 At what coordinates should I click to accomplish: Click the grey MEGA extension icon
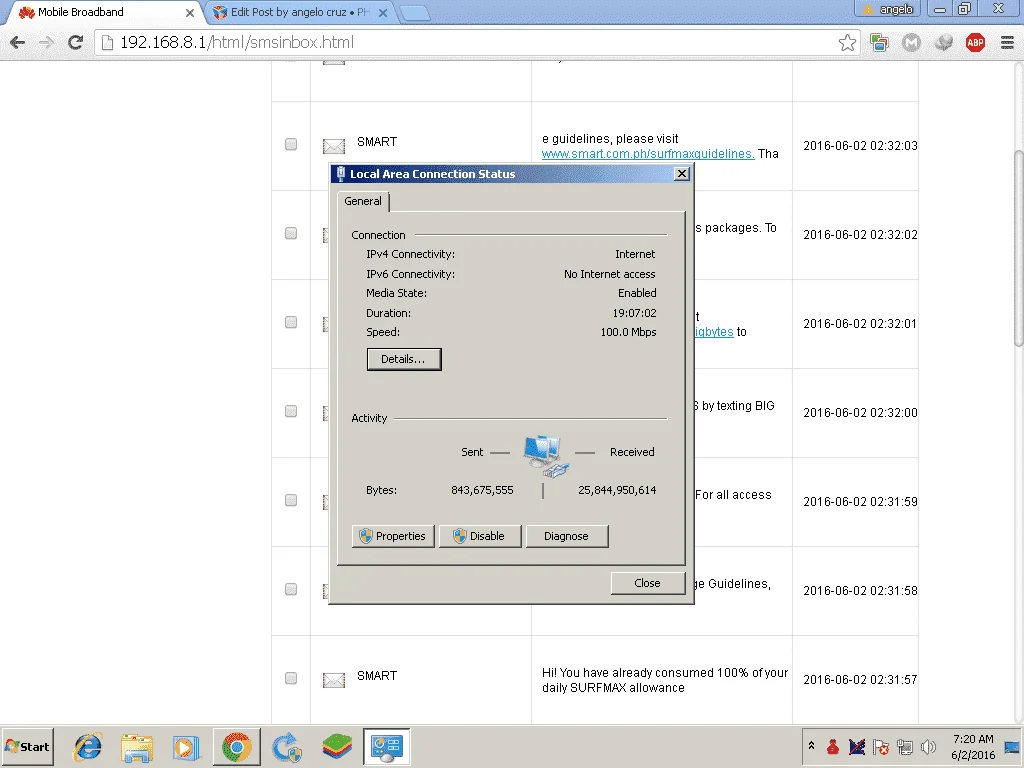911,42
